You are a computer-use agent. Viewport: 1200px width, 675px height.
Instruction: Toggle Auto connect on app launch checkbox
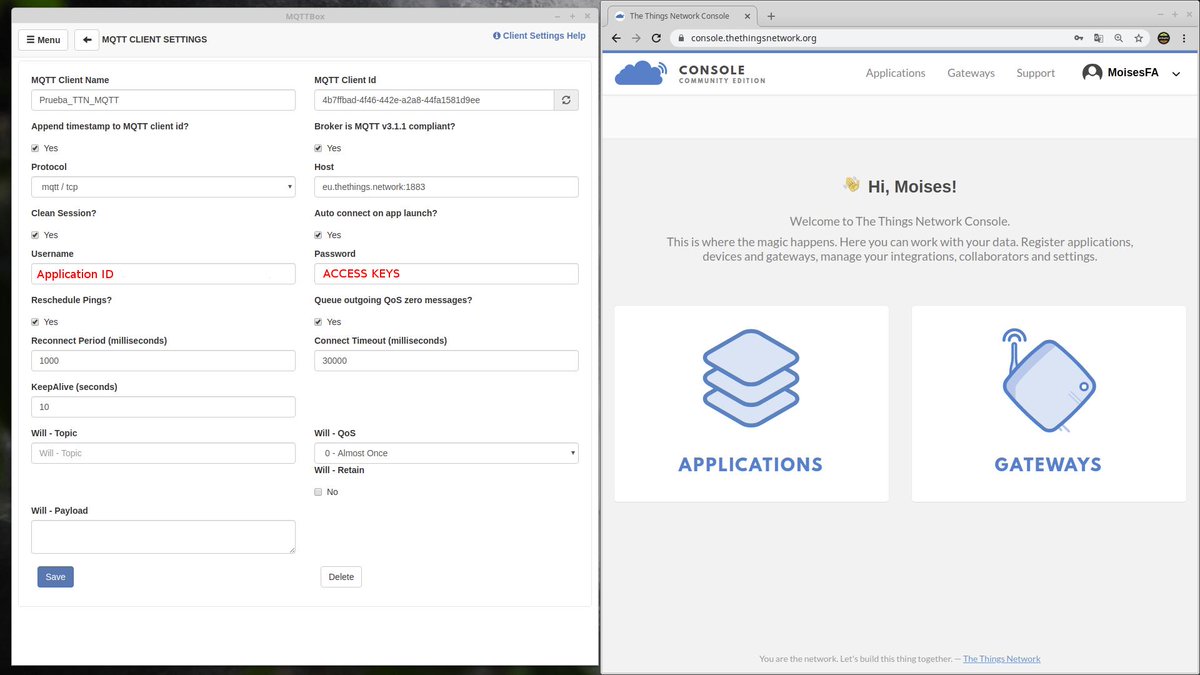point(319,235)
